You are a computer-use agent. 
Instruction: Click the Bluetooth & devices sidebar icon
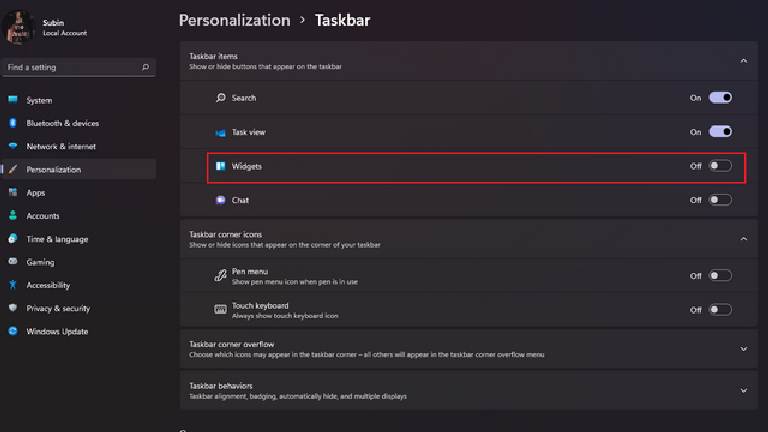(13, 123)
